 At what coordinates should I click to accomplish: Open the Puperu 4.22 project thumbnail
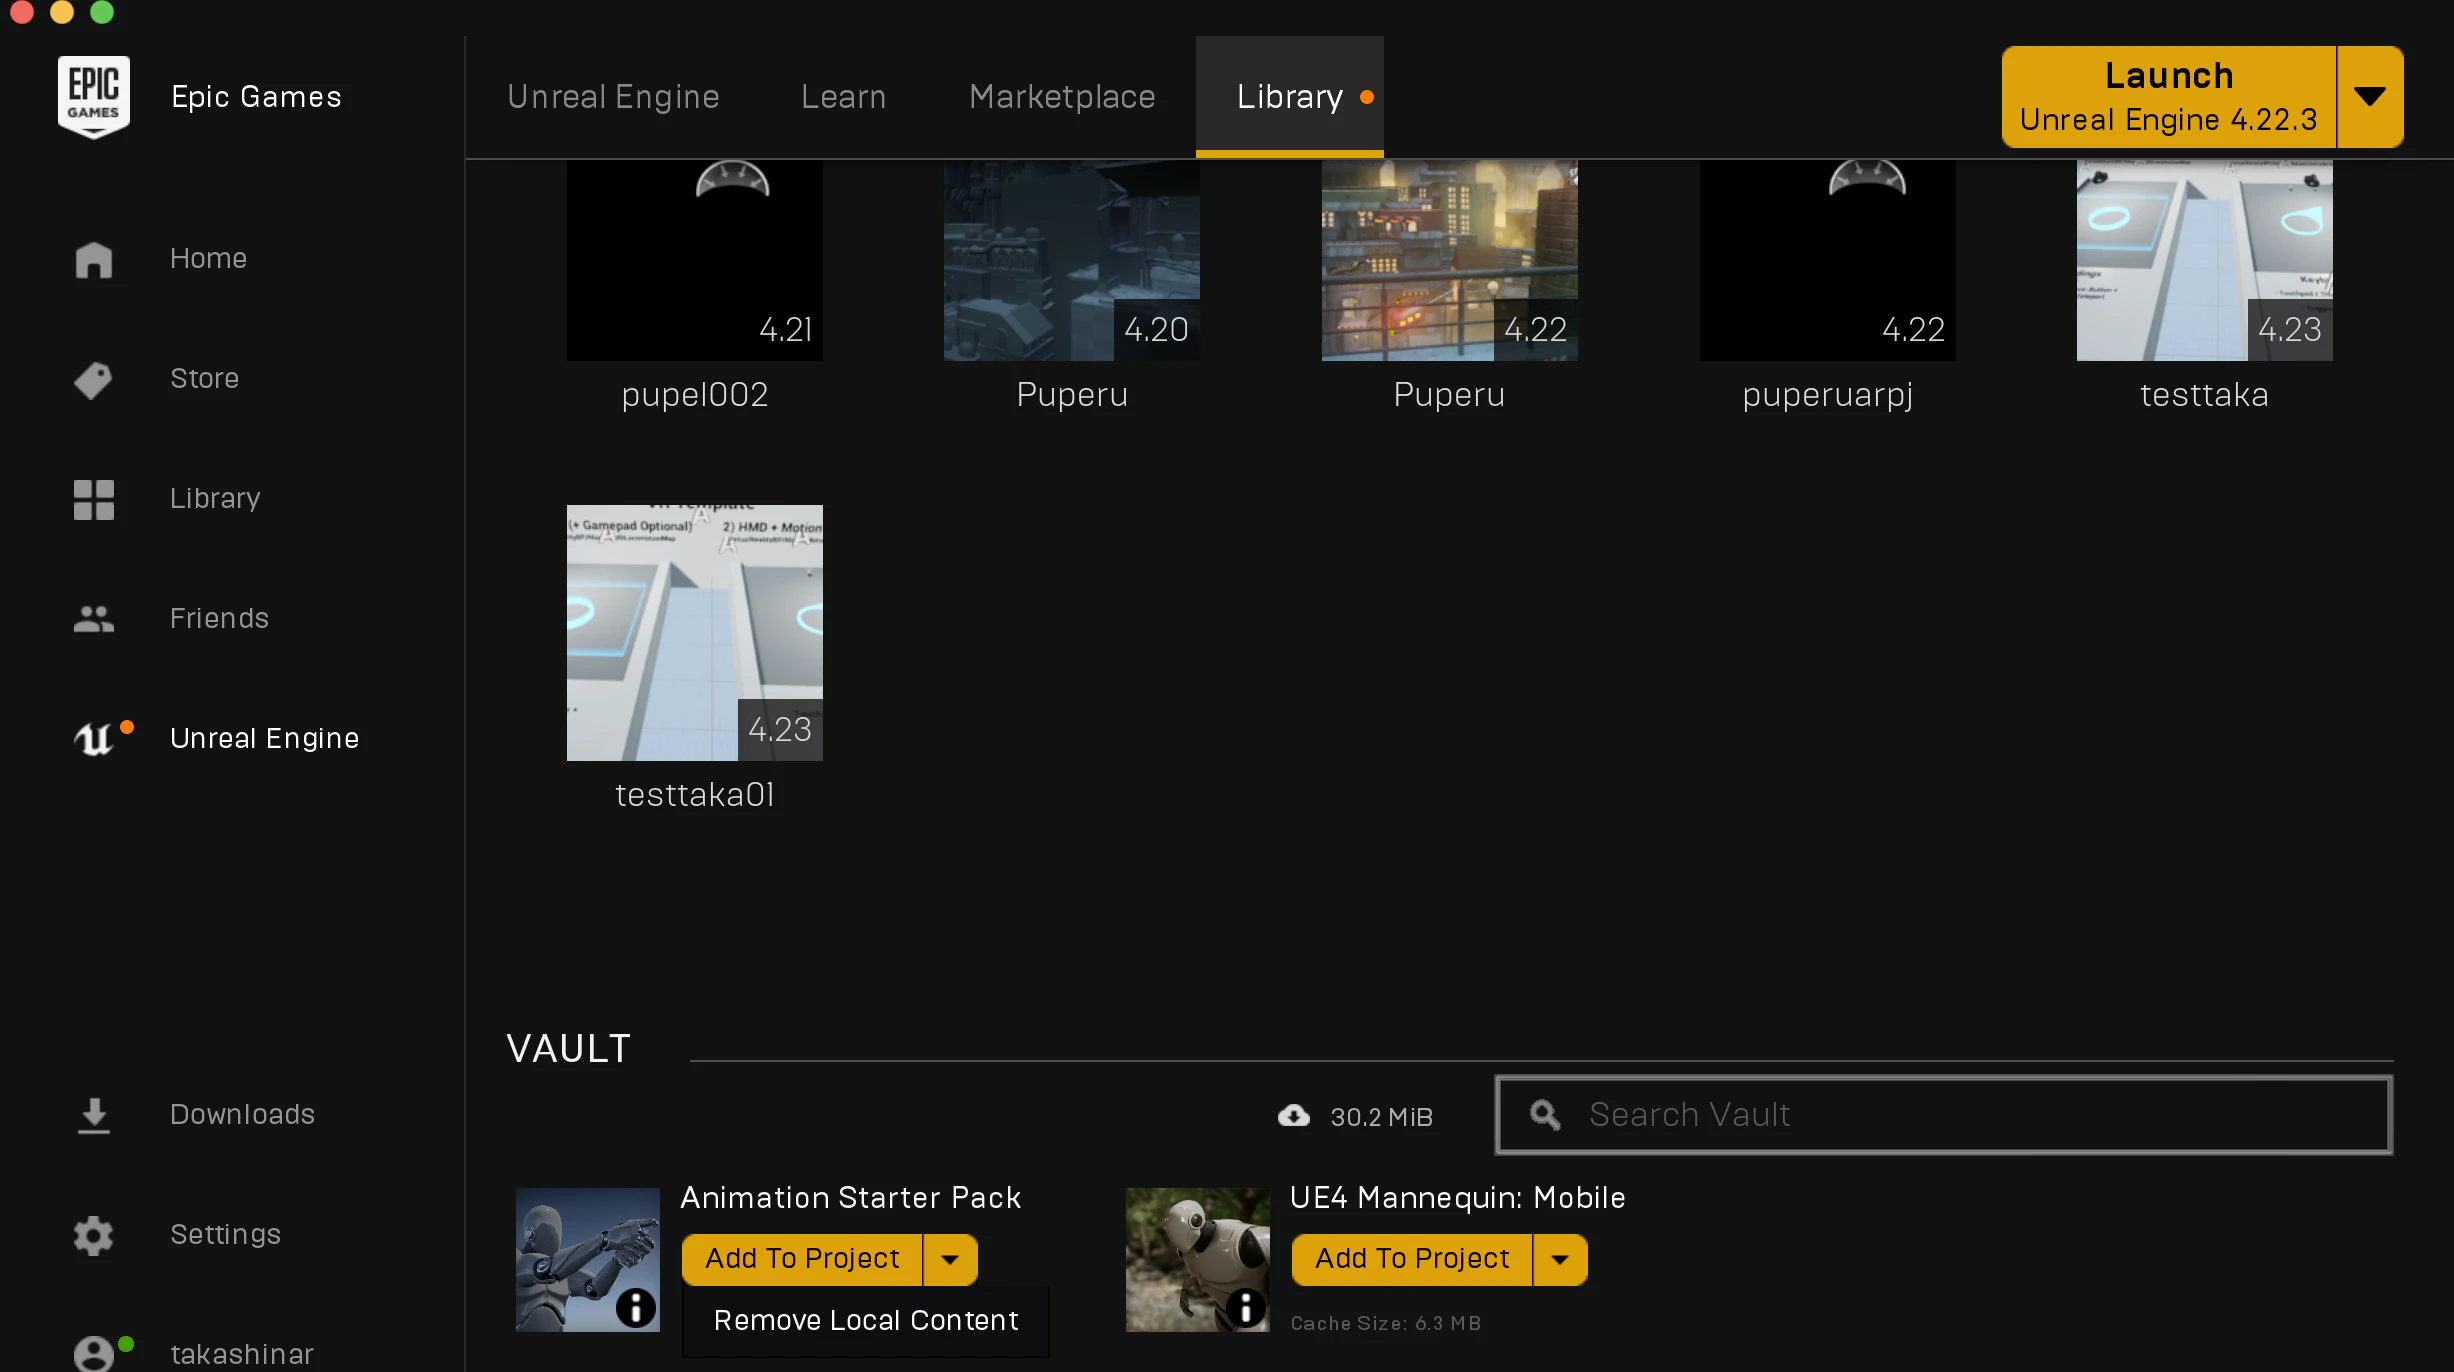click(1450, 260)
